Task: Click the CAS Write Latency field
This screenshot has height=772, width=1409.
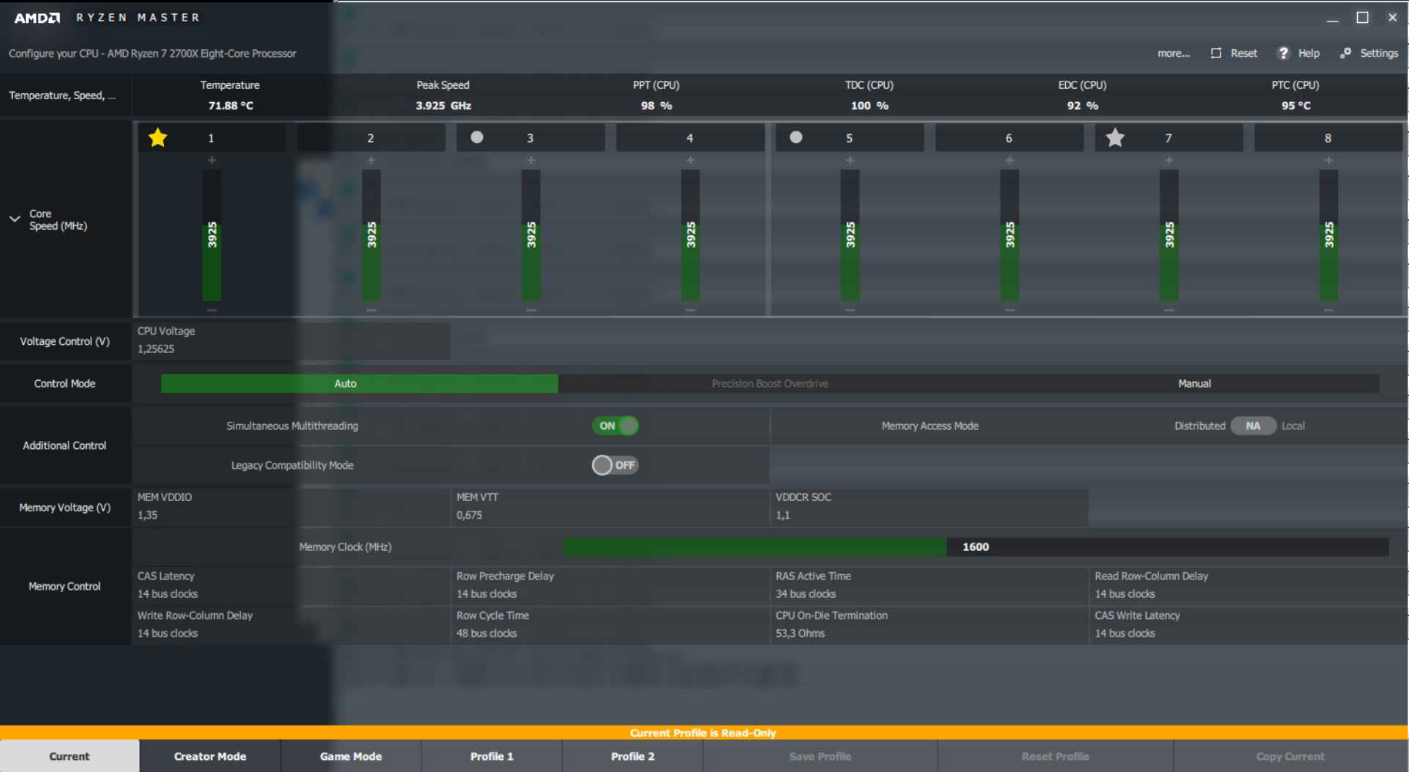Action: coord(1249,625)
